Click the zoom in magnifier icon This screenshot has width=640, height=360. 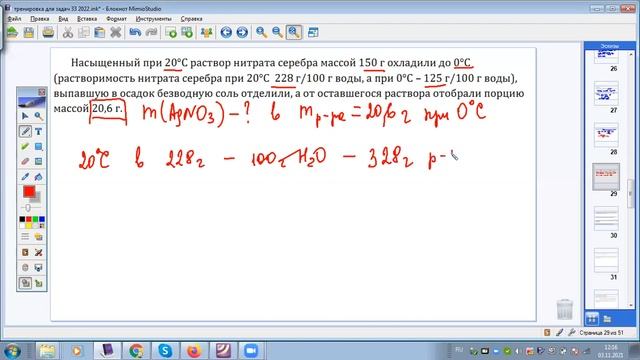261,32
